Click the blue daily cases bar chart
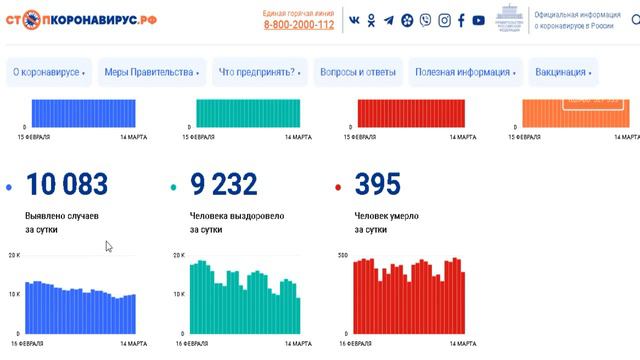The width and height of the screenshot is (640, 360). click(x=80, y=307)
